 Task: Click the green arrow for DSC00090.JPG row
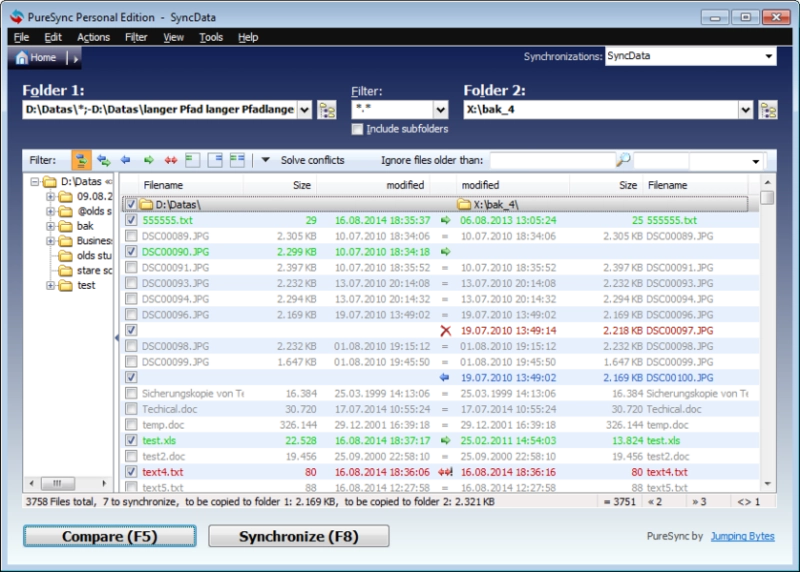tap(445, 252)
